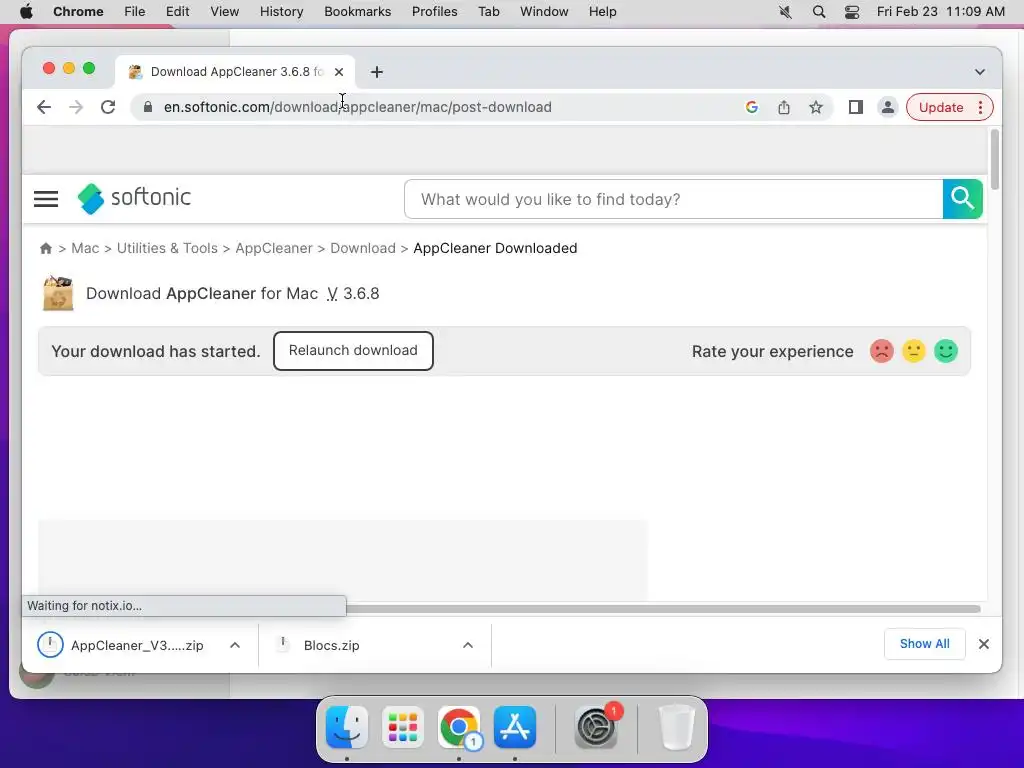View site info via the lock icon
Image resolution: width=1024 pixels, height=768 pixels.
tap(148, 107)
